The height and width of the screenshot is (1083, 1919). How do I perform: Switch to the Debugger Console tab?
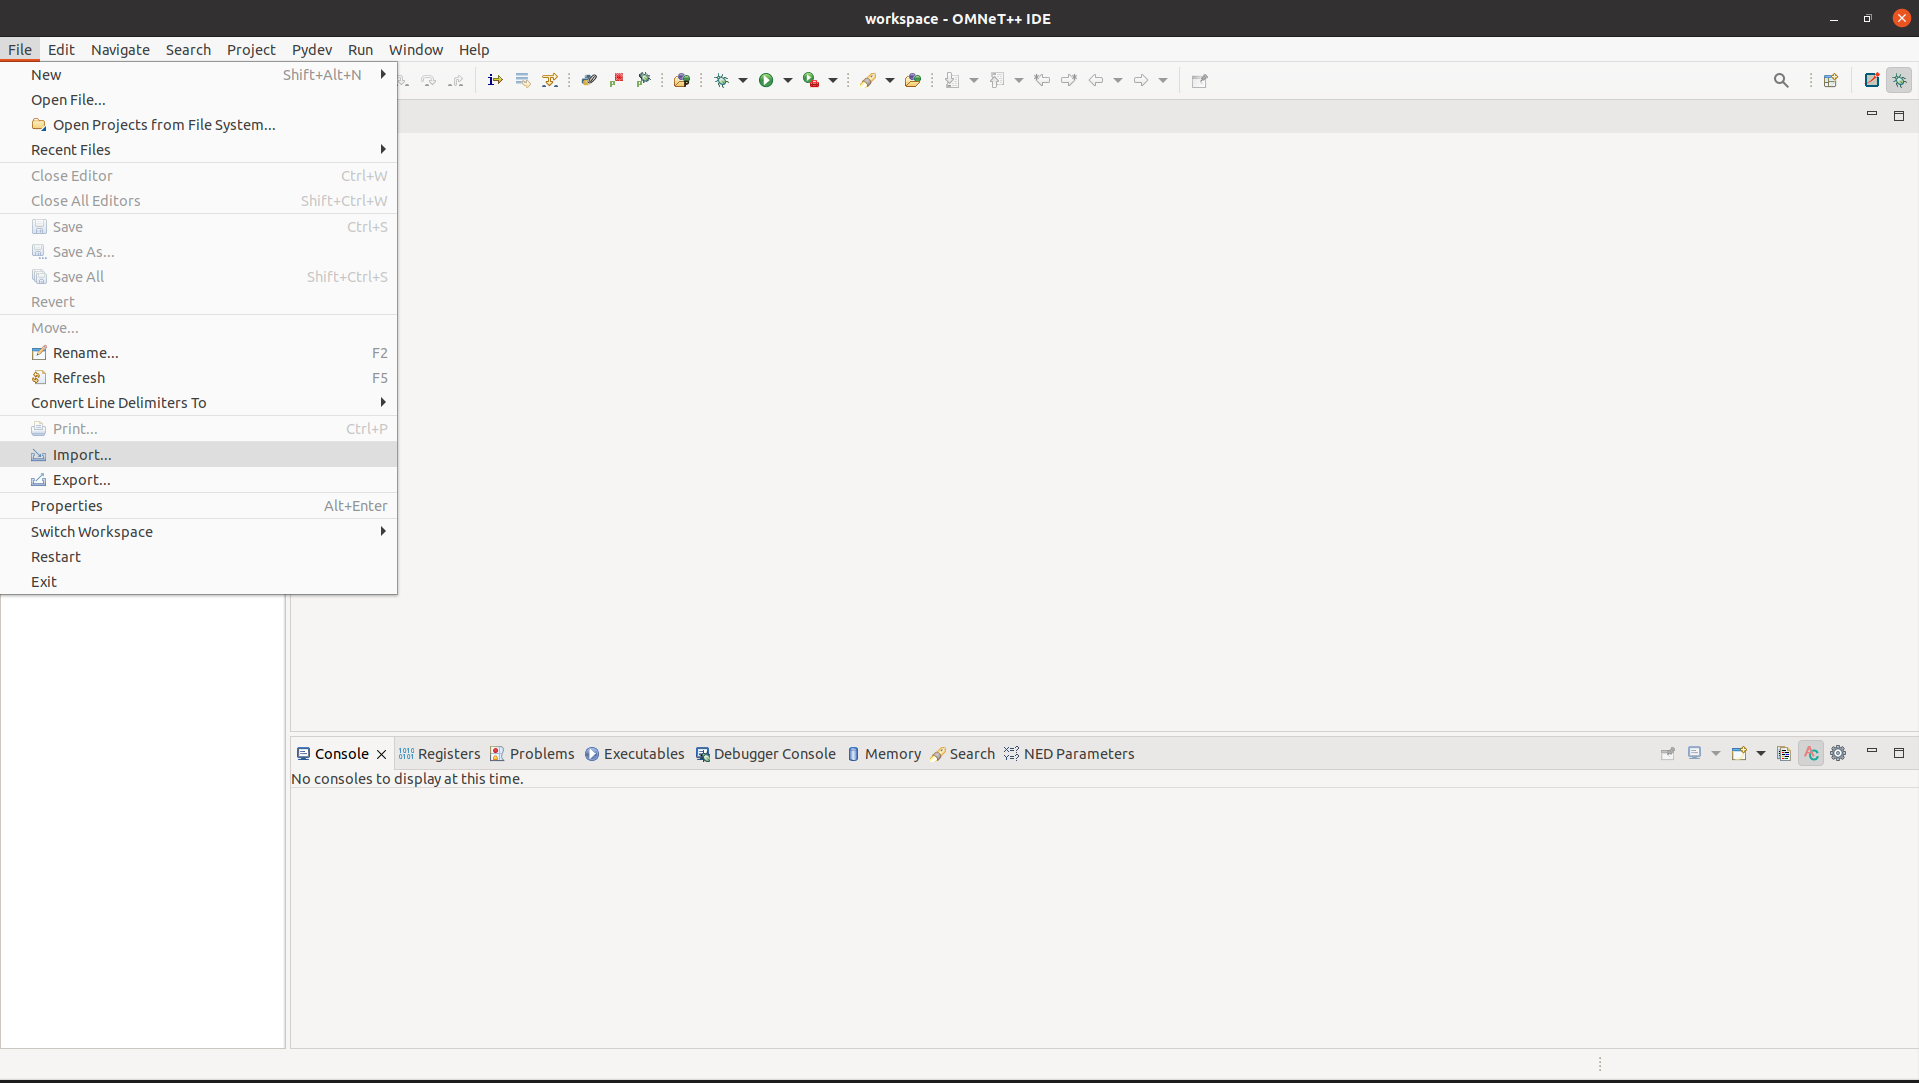pyautogui.click(x=765, y=754)
